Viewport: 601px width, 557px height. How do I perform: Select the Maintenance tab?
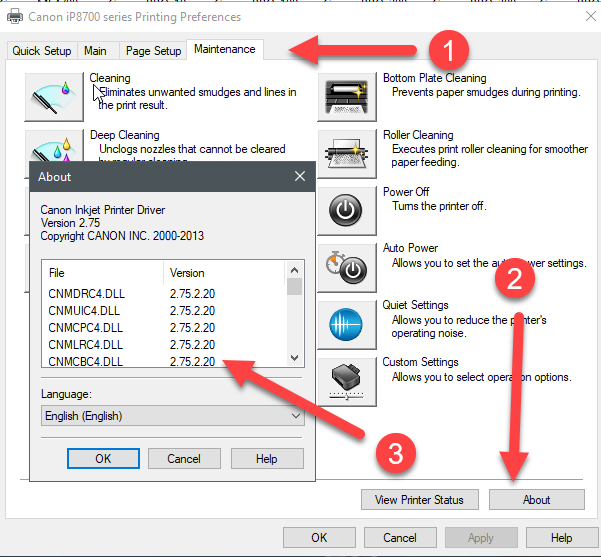225,49
